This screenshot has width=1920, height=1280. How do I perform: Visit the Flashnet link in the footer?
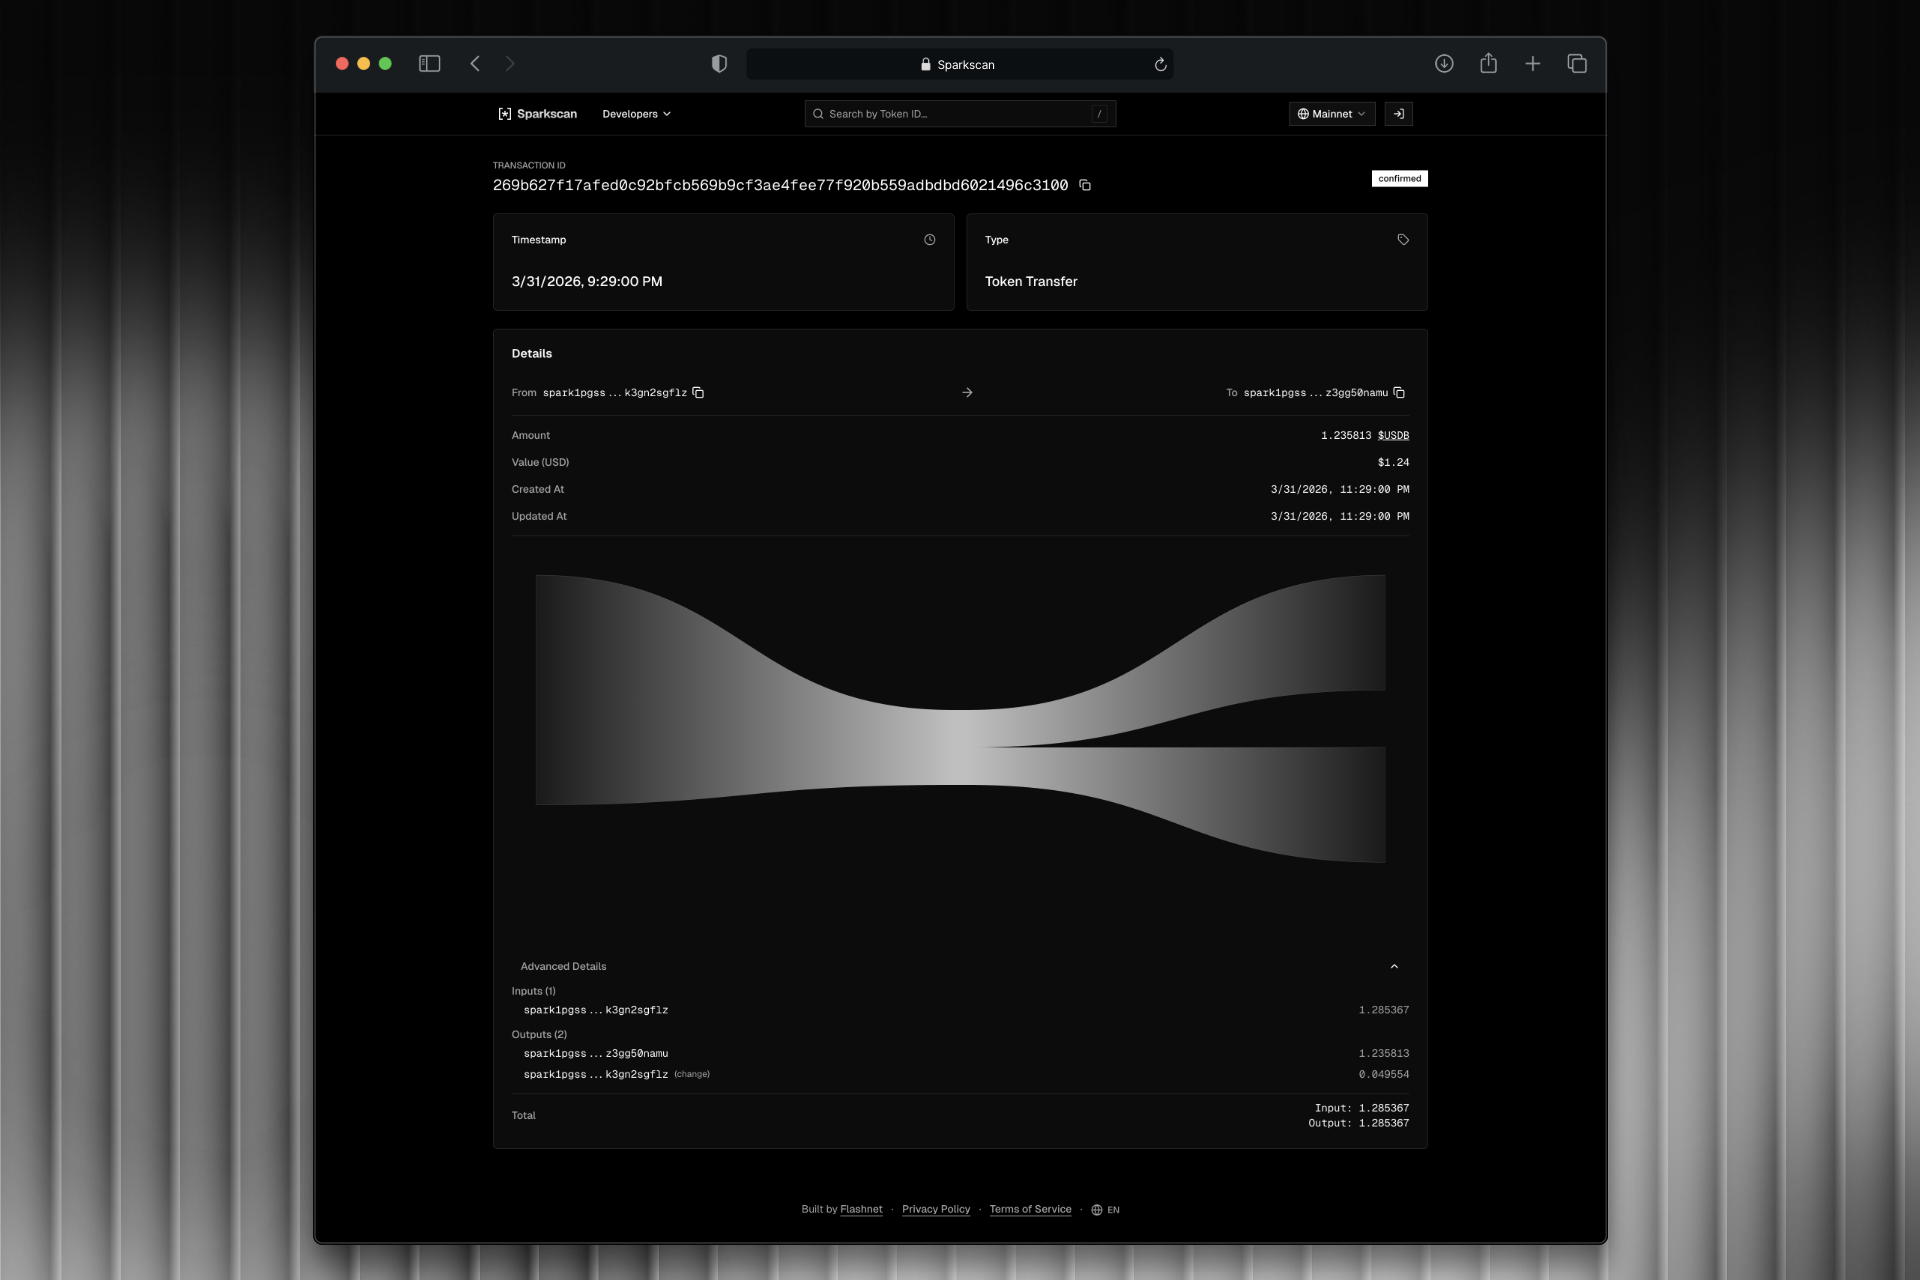[861, 1209]
